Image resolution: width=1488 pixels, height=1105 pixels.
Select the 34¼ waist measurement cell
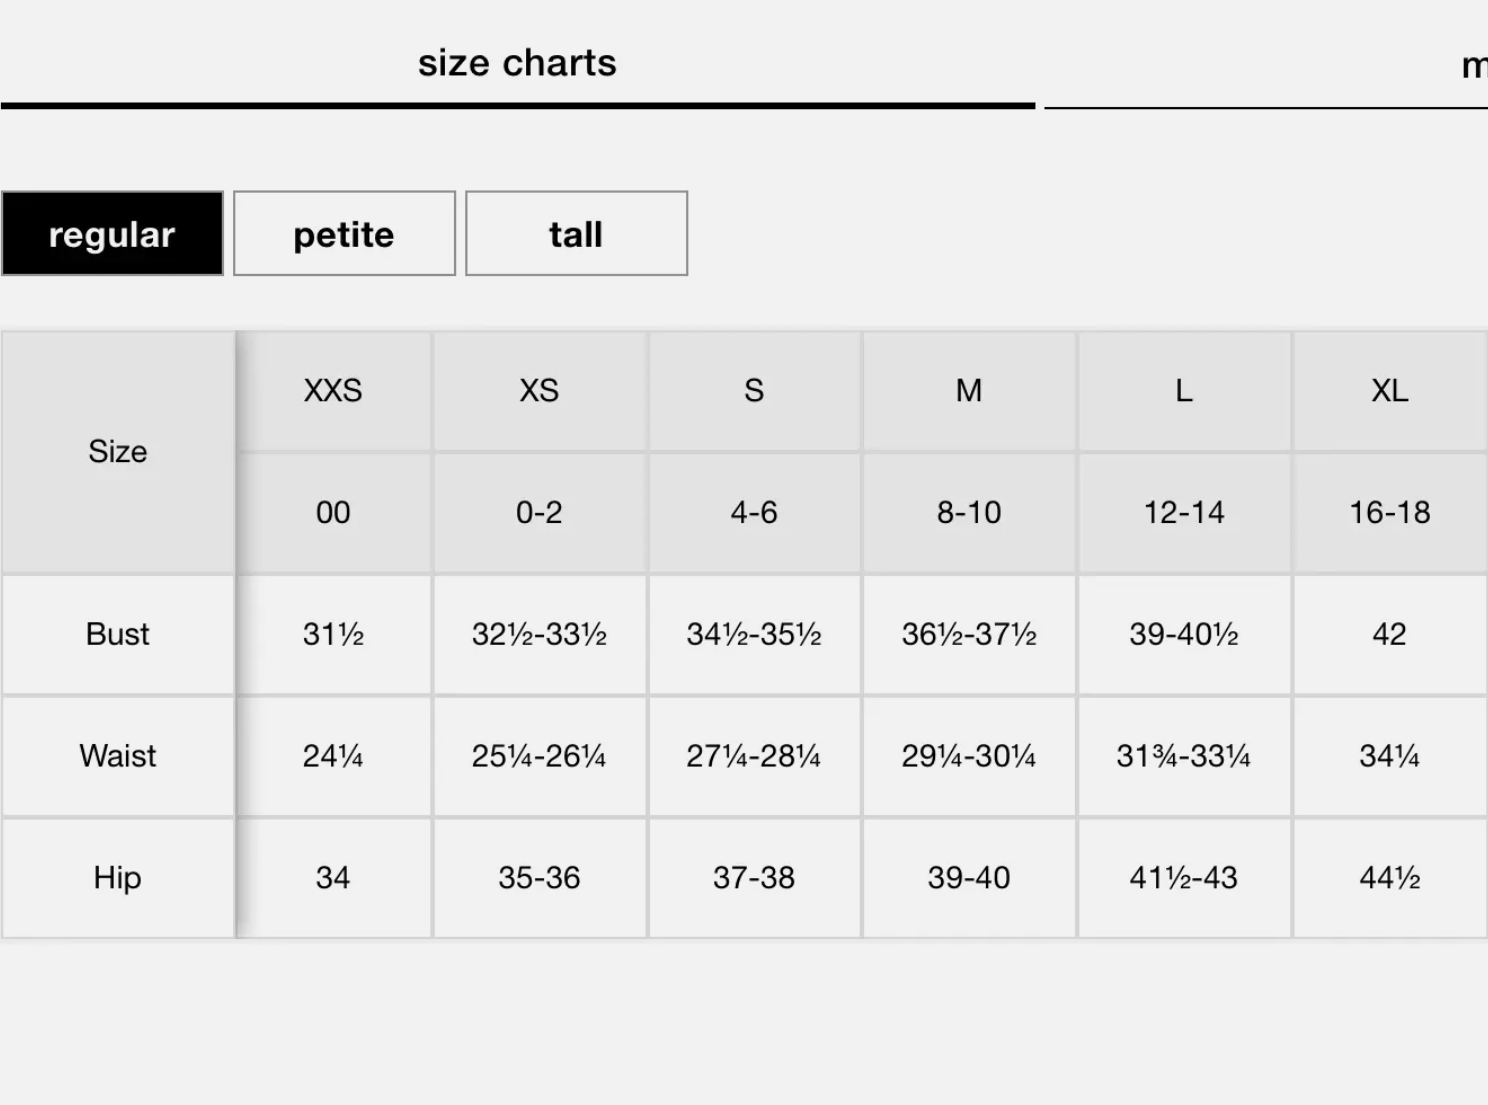coord(1389,756)
